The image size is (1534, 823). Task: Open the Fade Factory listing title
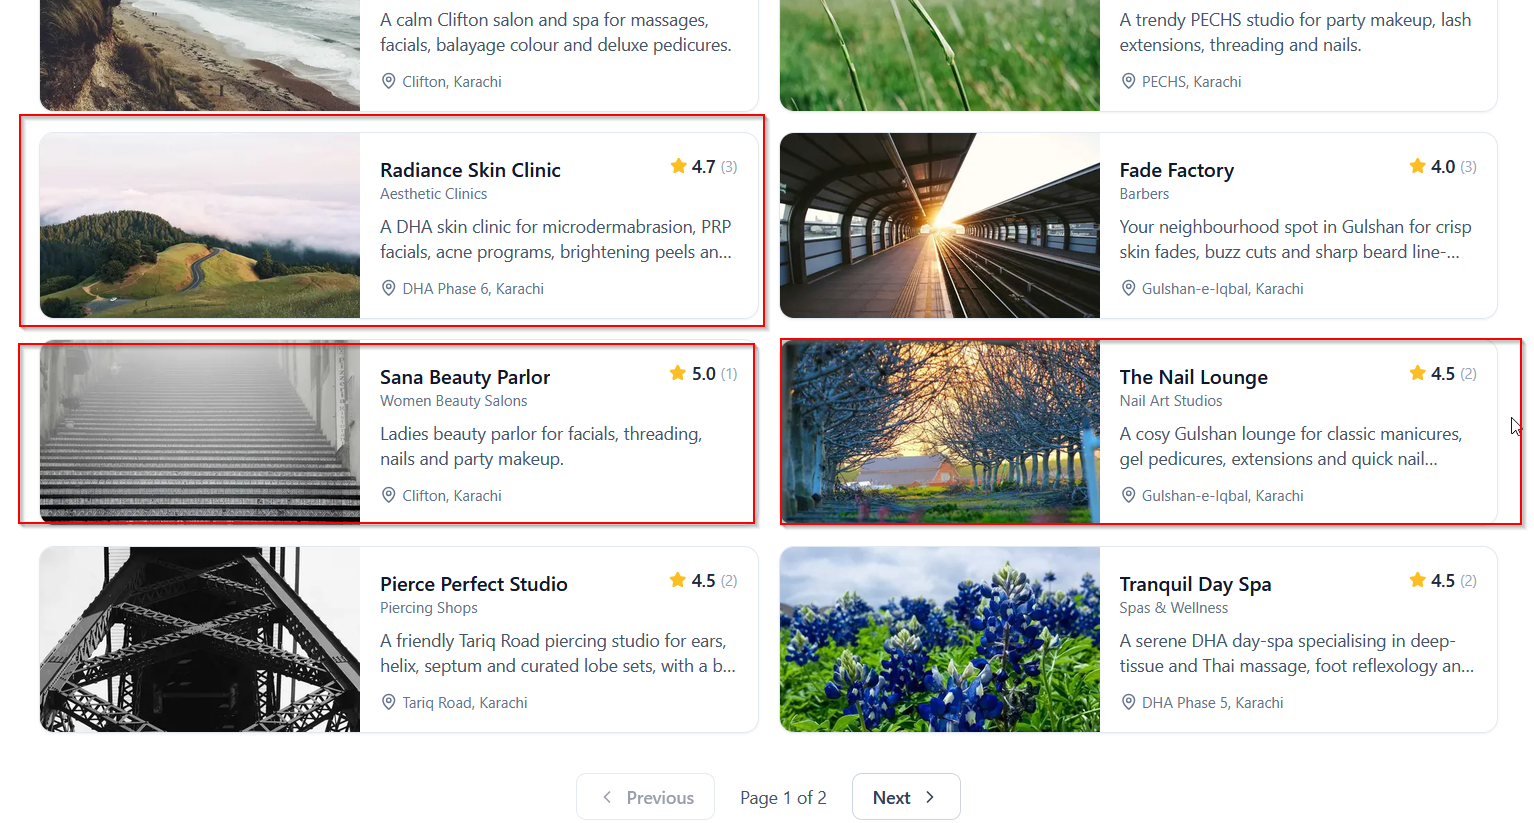1177,170
